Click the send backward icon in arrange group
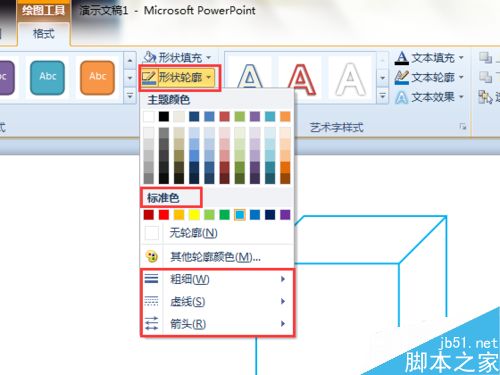The image size is (500, 375). pyautogui.click(x=485, y=77)
